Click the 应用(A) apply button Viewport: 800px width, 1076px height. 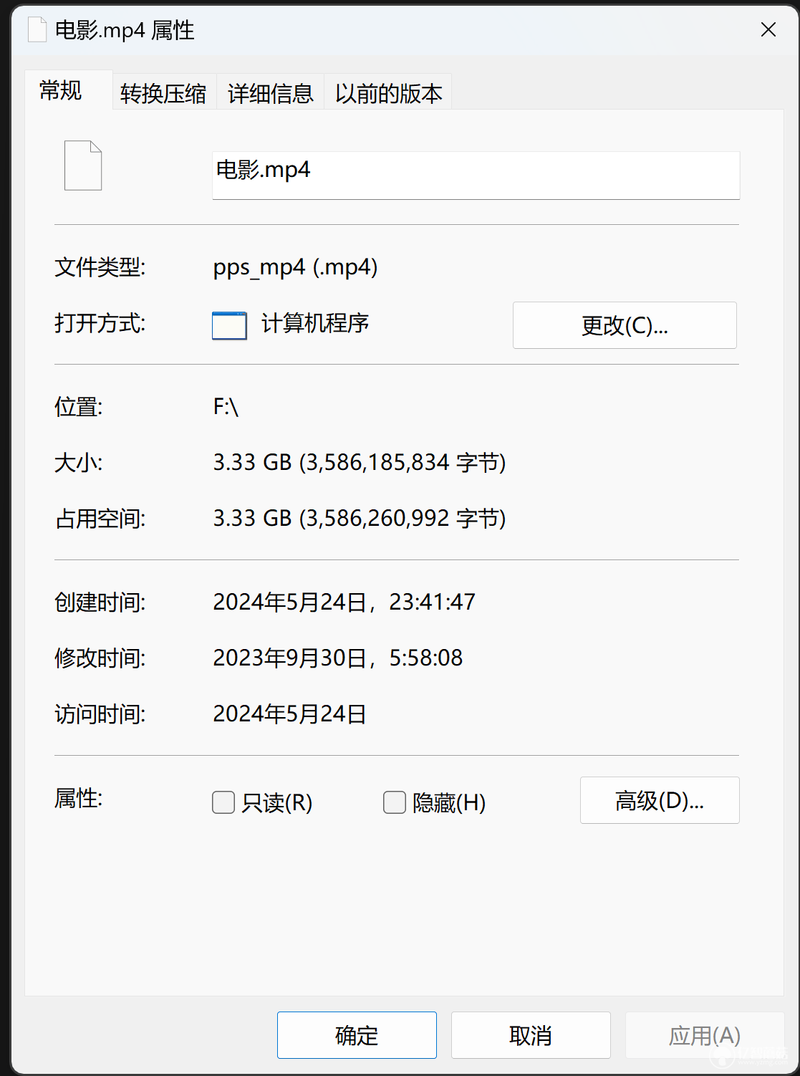click(x=705, y=1035)
